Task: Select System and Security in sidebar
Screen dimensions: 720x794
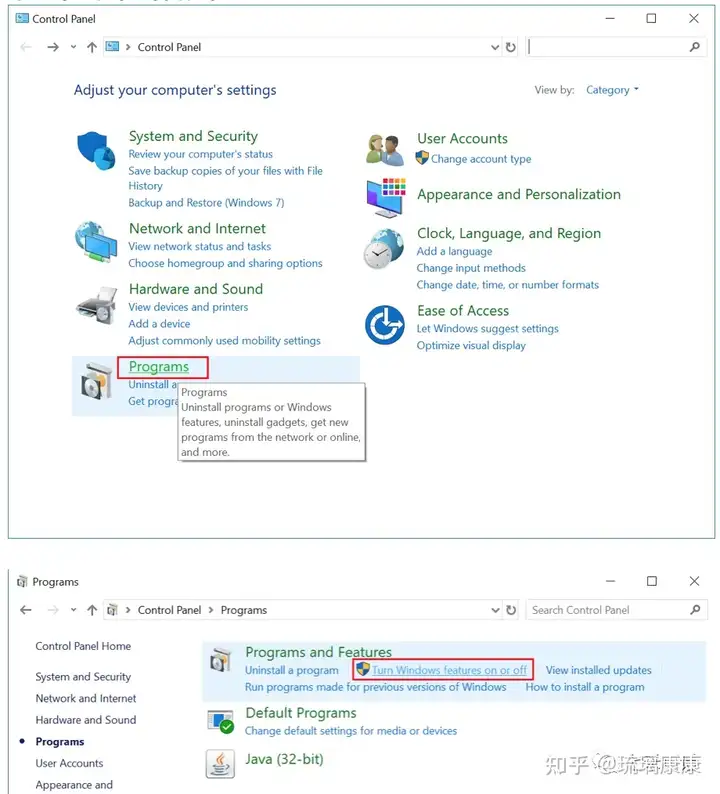Action: (83, 677)
